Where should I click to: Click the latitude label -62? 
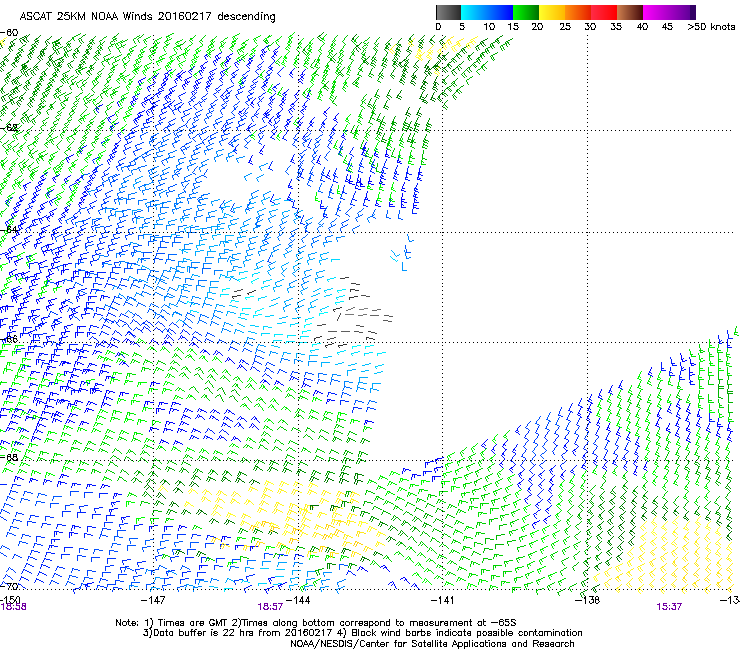point(9,127)
